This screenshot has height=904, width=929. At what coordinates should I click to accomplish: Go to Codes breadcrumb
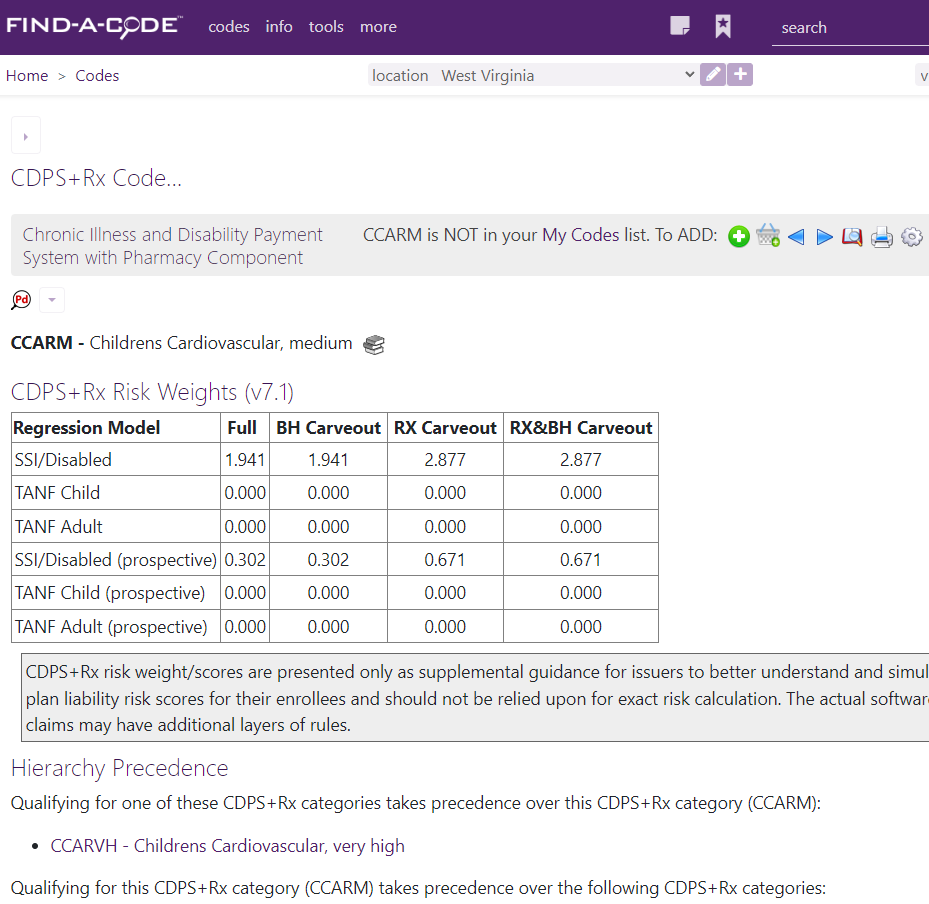pos(97,76)
